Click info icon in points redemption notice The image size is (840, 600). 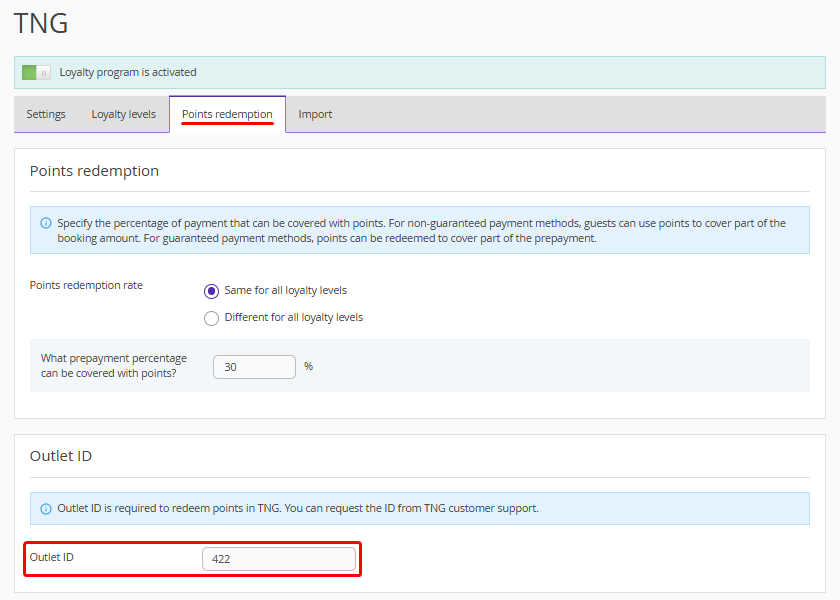tap(46, 224)
